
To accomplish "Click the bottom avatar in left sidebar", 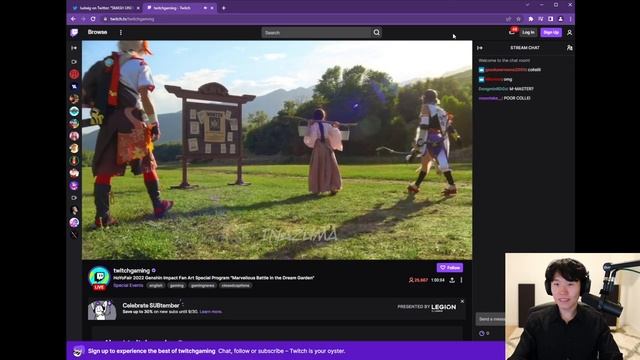I will [x=74, y=235].
